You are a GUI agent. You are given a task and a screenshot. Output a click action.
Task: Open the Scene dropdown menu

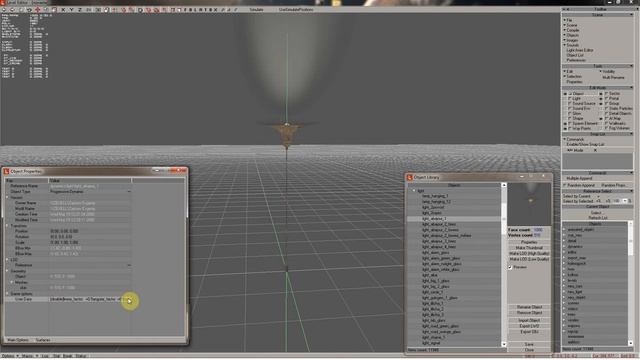tap(571, 25)
